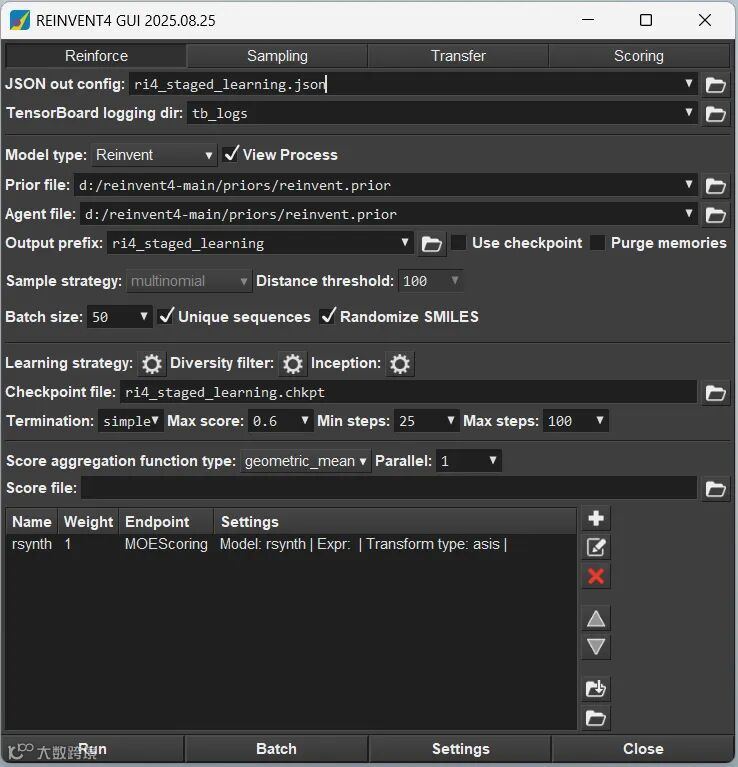The width and height of the screenshot is (738, 767).
Task: Enable Purge memories option
Action: (597, 243)
